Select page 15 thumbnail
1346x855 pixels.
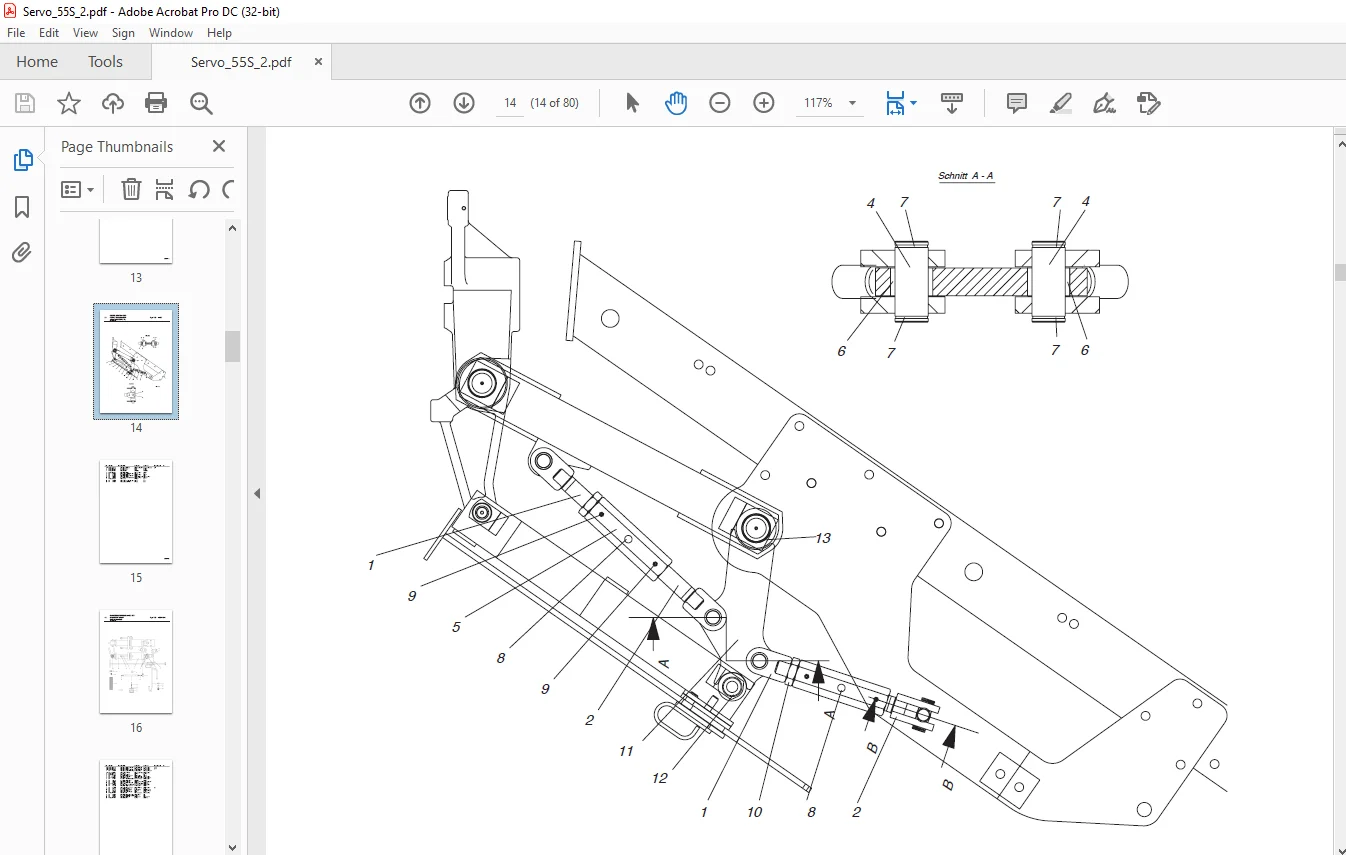click(136, 512)
